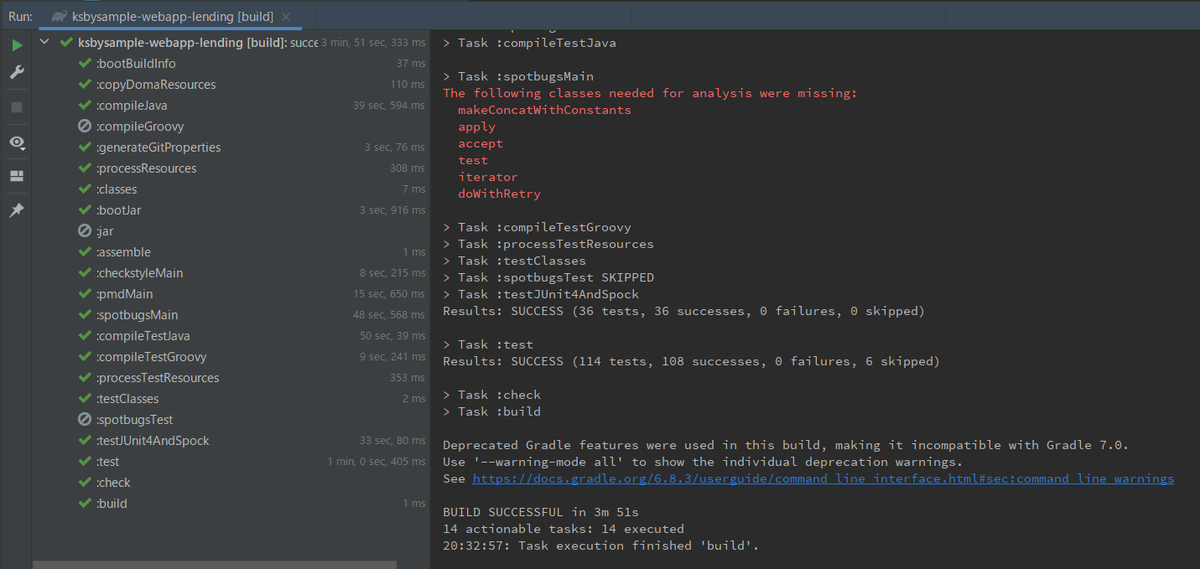1200x569 pixels.
Task: Click the Stop build square icon
Action: point(17,107)
